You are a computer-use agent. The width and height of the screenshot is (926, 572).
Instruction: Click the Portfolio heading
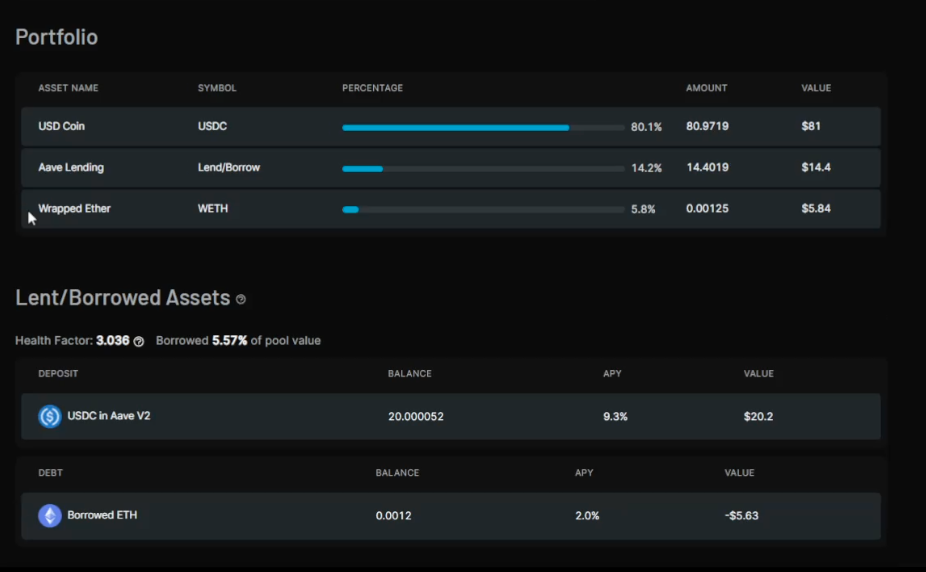[x=57, y=37]
